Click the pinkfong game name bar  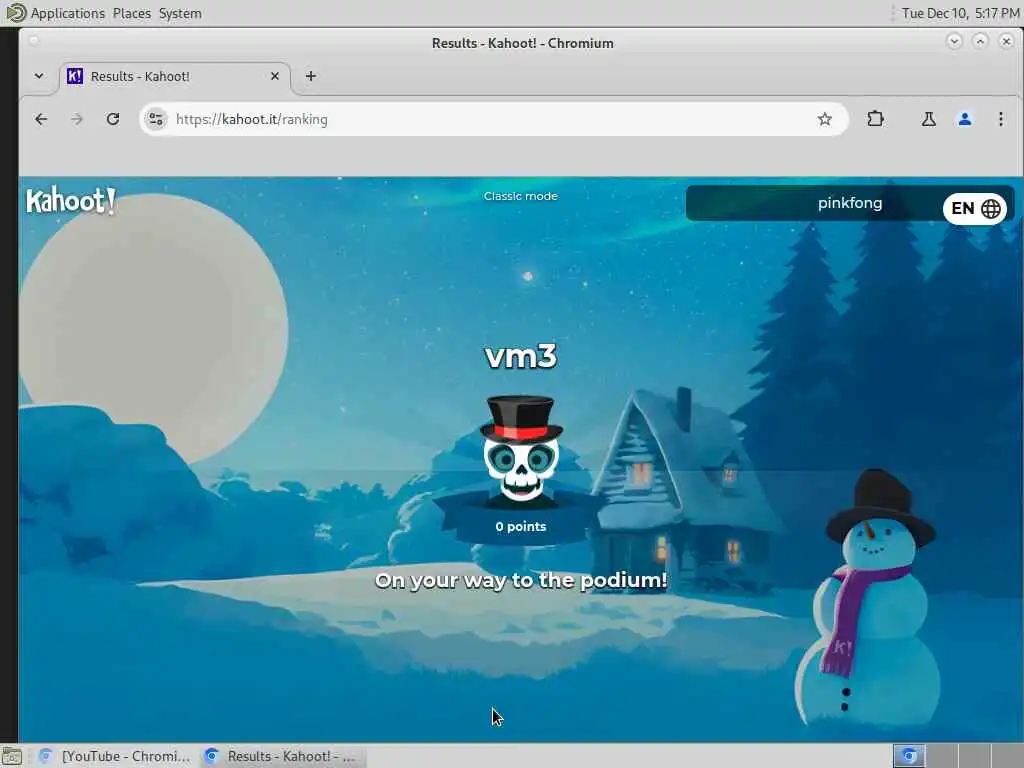(850, 203)
